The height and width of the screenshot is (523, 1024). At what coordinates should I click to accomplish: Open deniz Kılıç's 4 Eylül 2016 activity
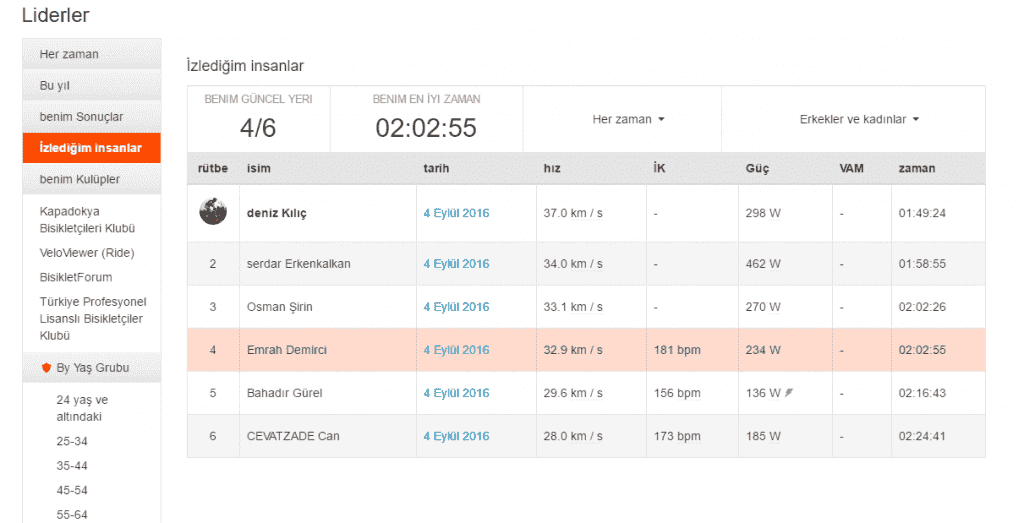click(x=456, y=213)
